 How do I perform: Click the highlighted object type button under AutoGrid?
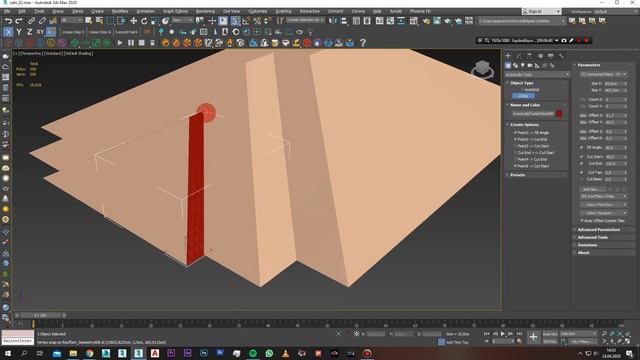point(523,96)
